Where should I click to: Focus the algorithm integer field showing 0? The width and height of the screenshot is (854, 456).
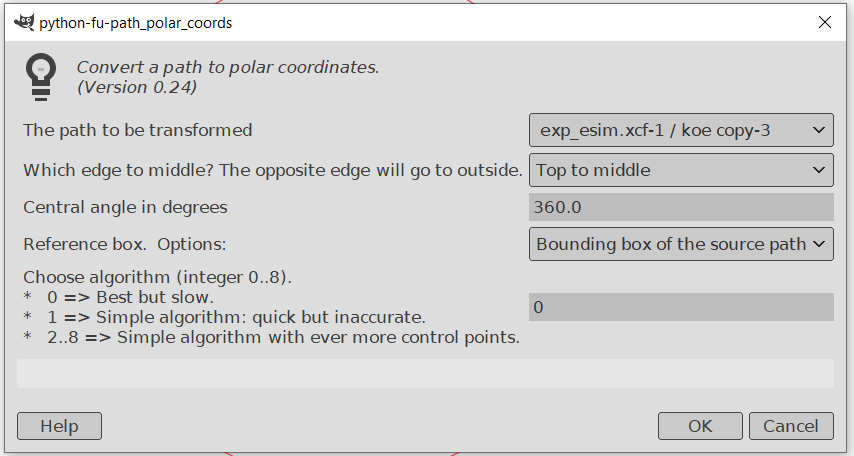pos(680,307)
